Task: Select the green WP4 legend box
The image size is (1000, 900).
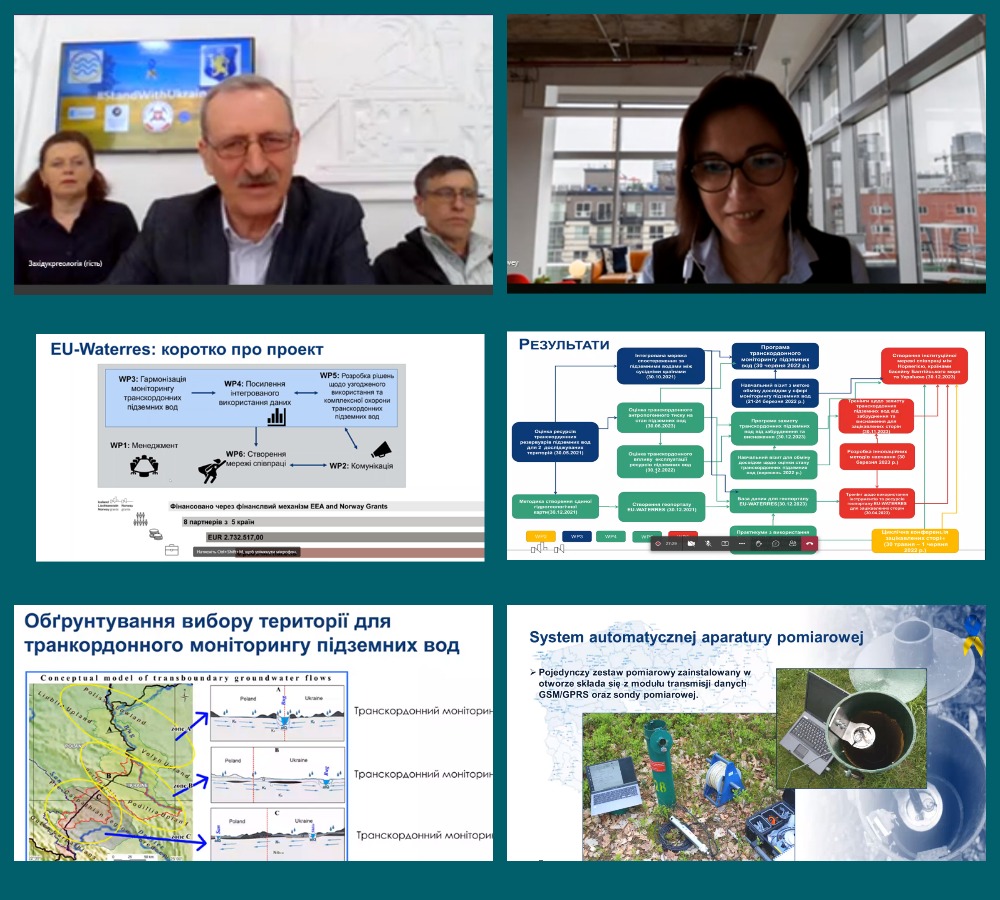Action: click(x=611, y=536)
